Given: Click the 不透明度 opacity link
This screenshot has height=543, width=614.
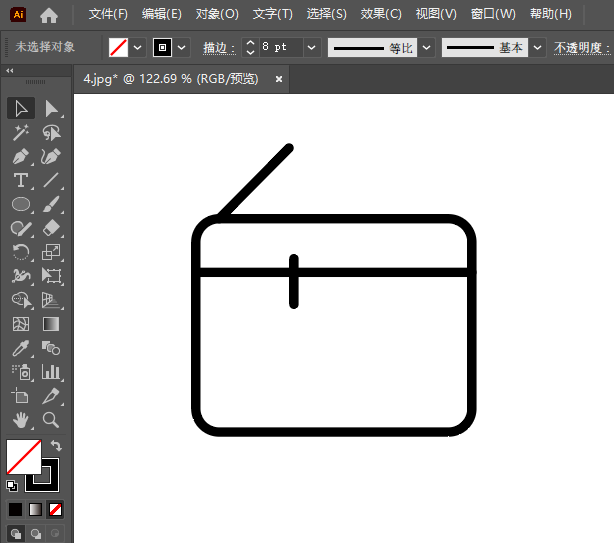Looking at the screenshot, I should [x=582, y=48].
